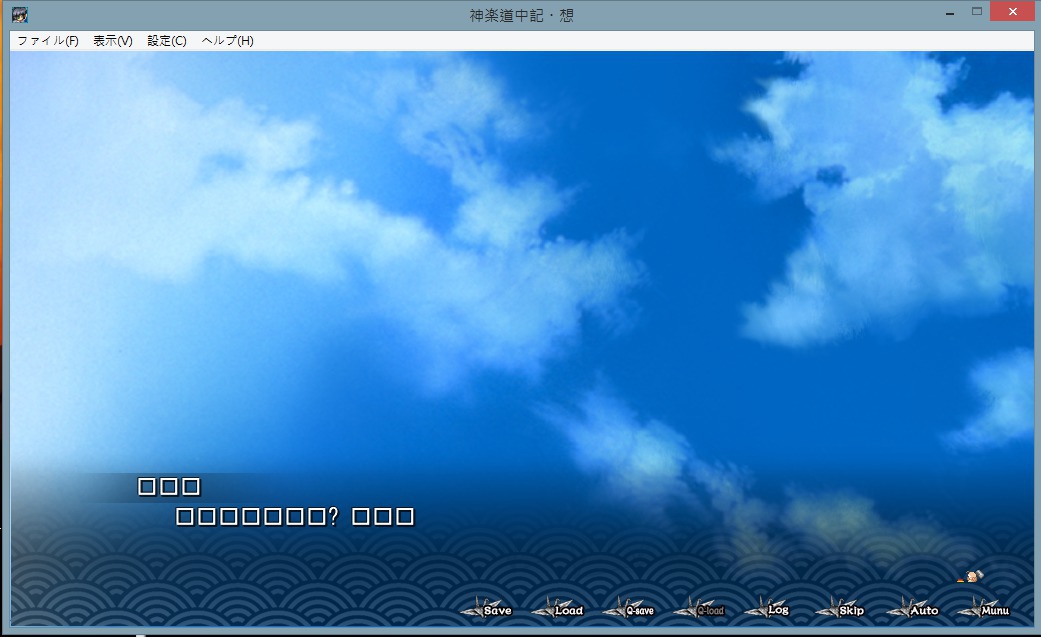Click the speaker name box

click(169, 486)
